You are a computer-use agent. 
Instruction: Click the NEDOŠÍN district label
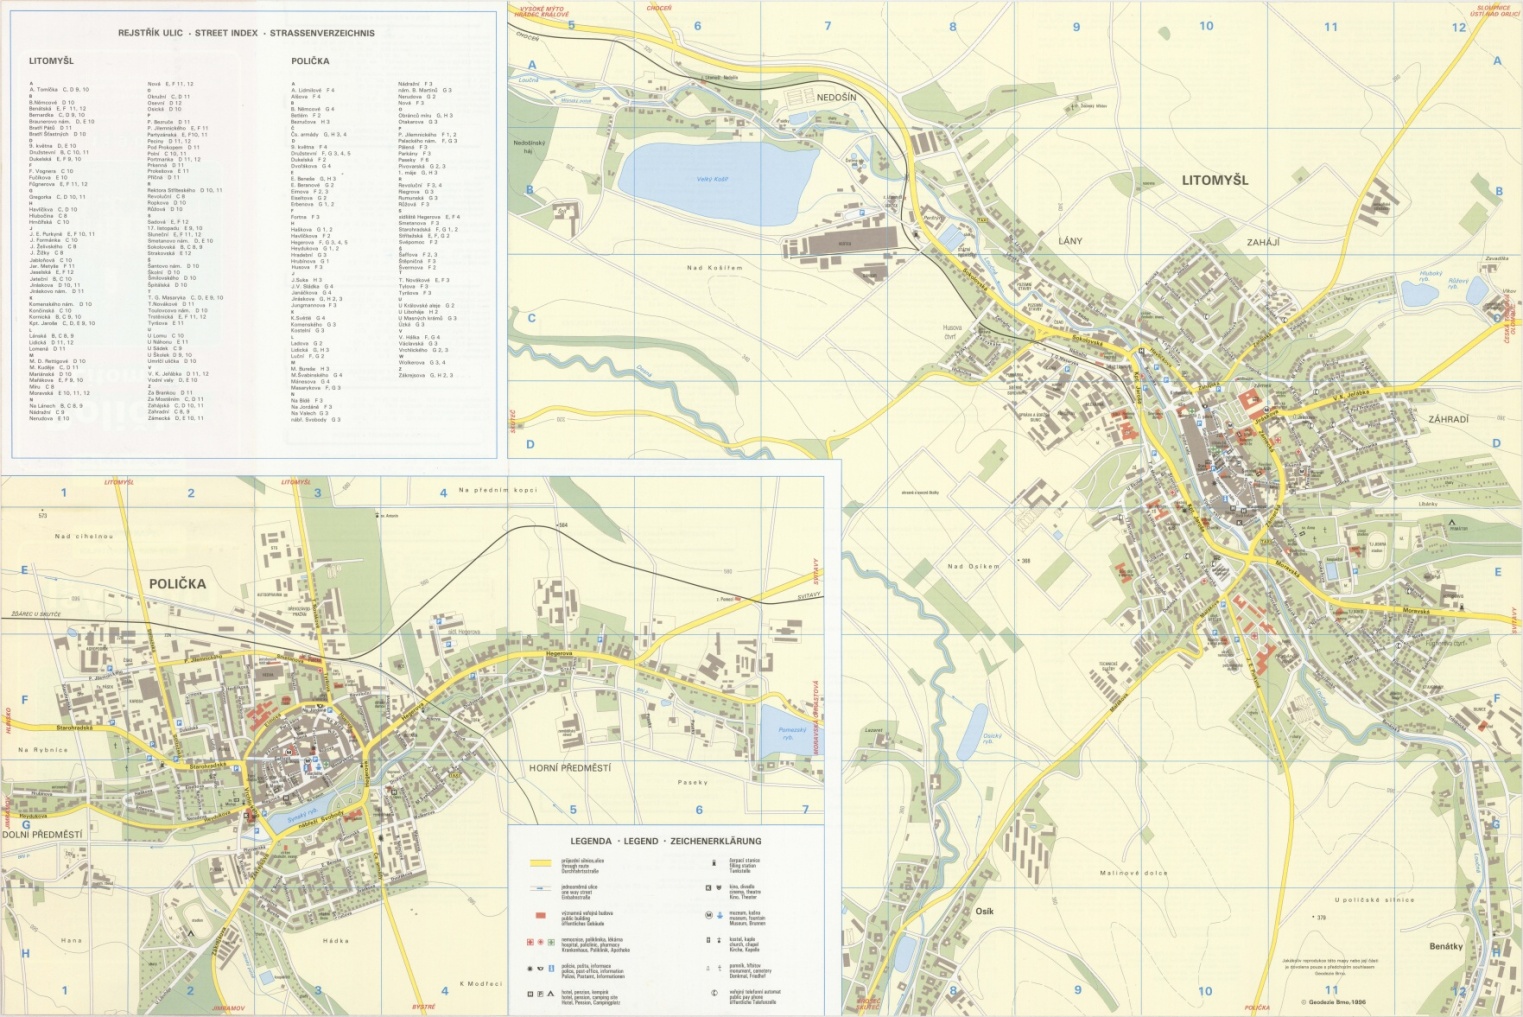836,98
